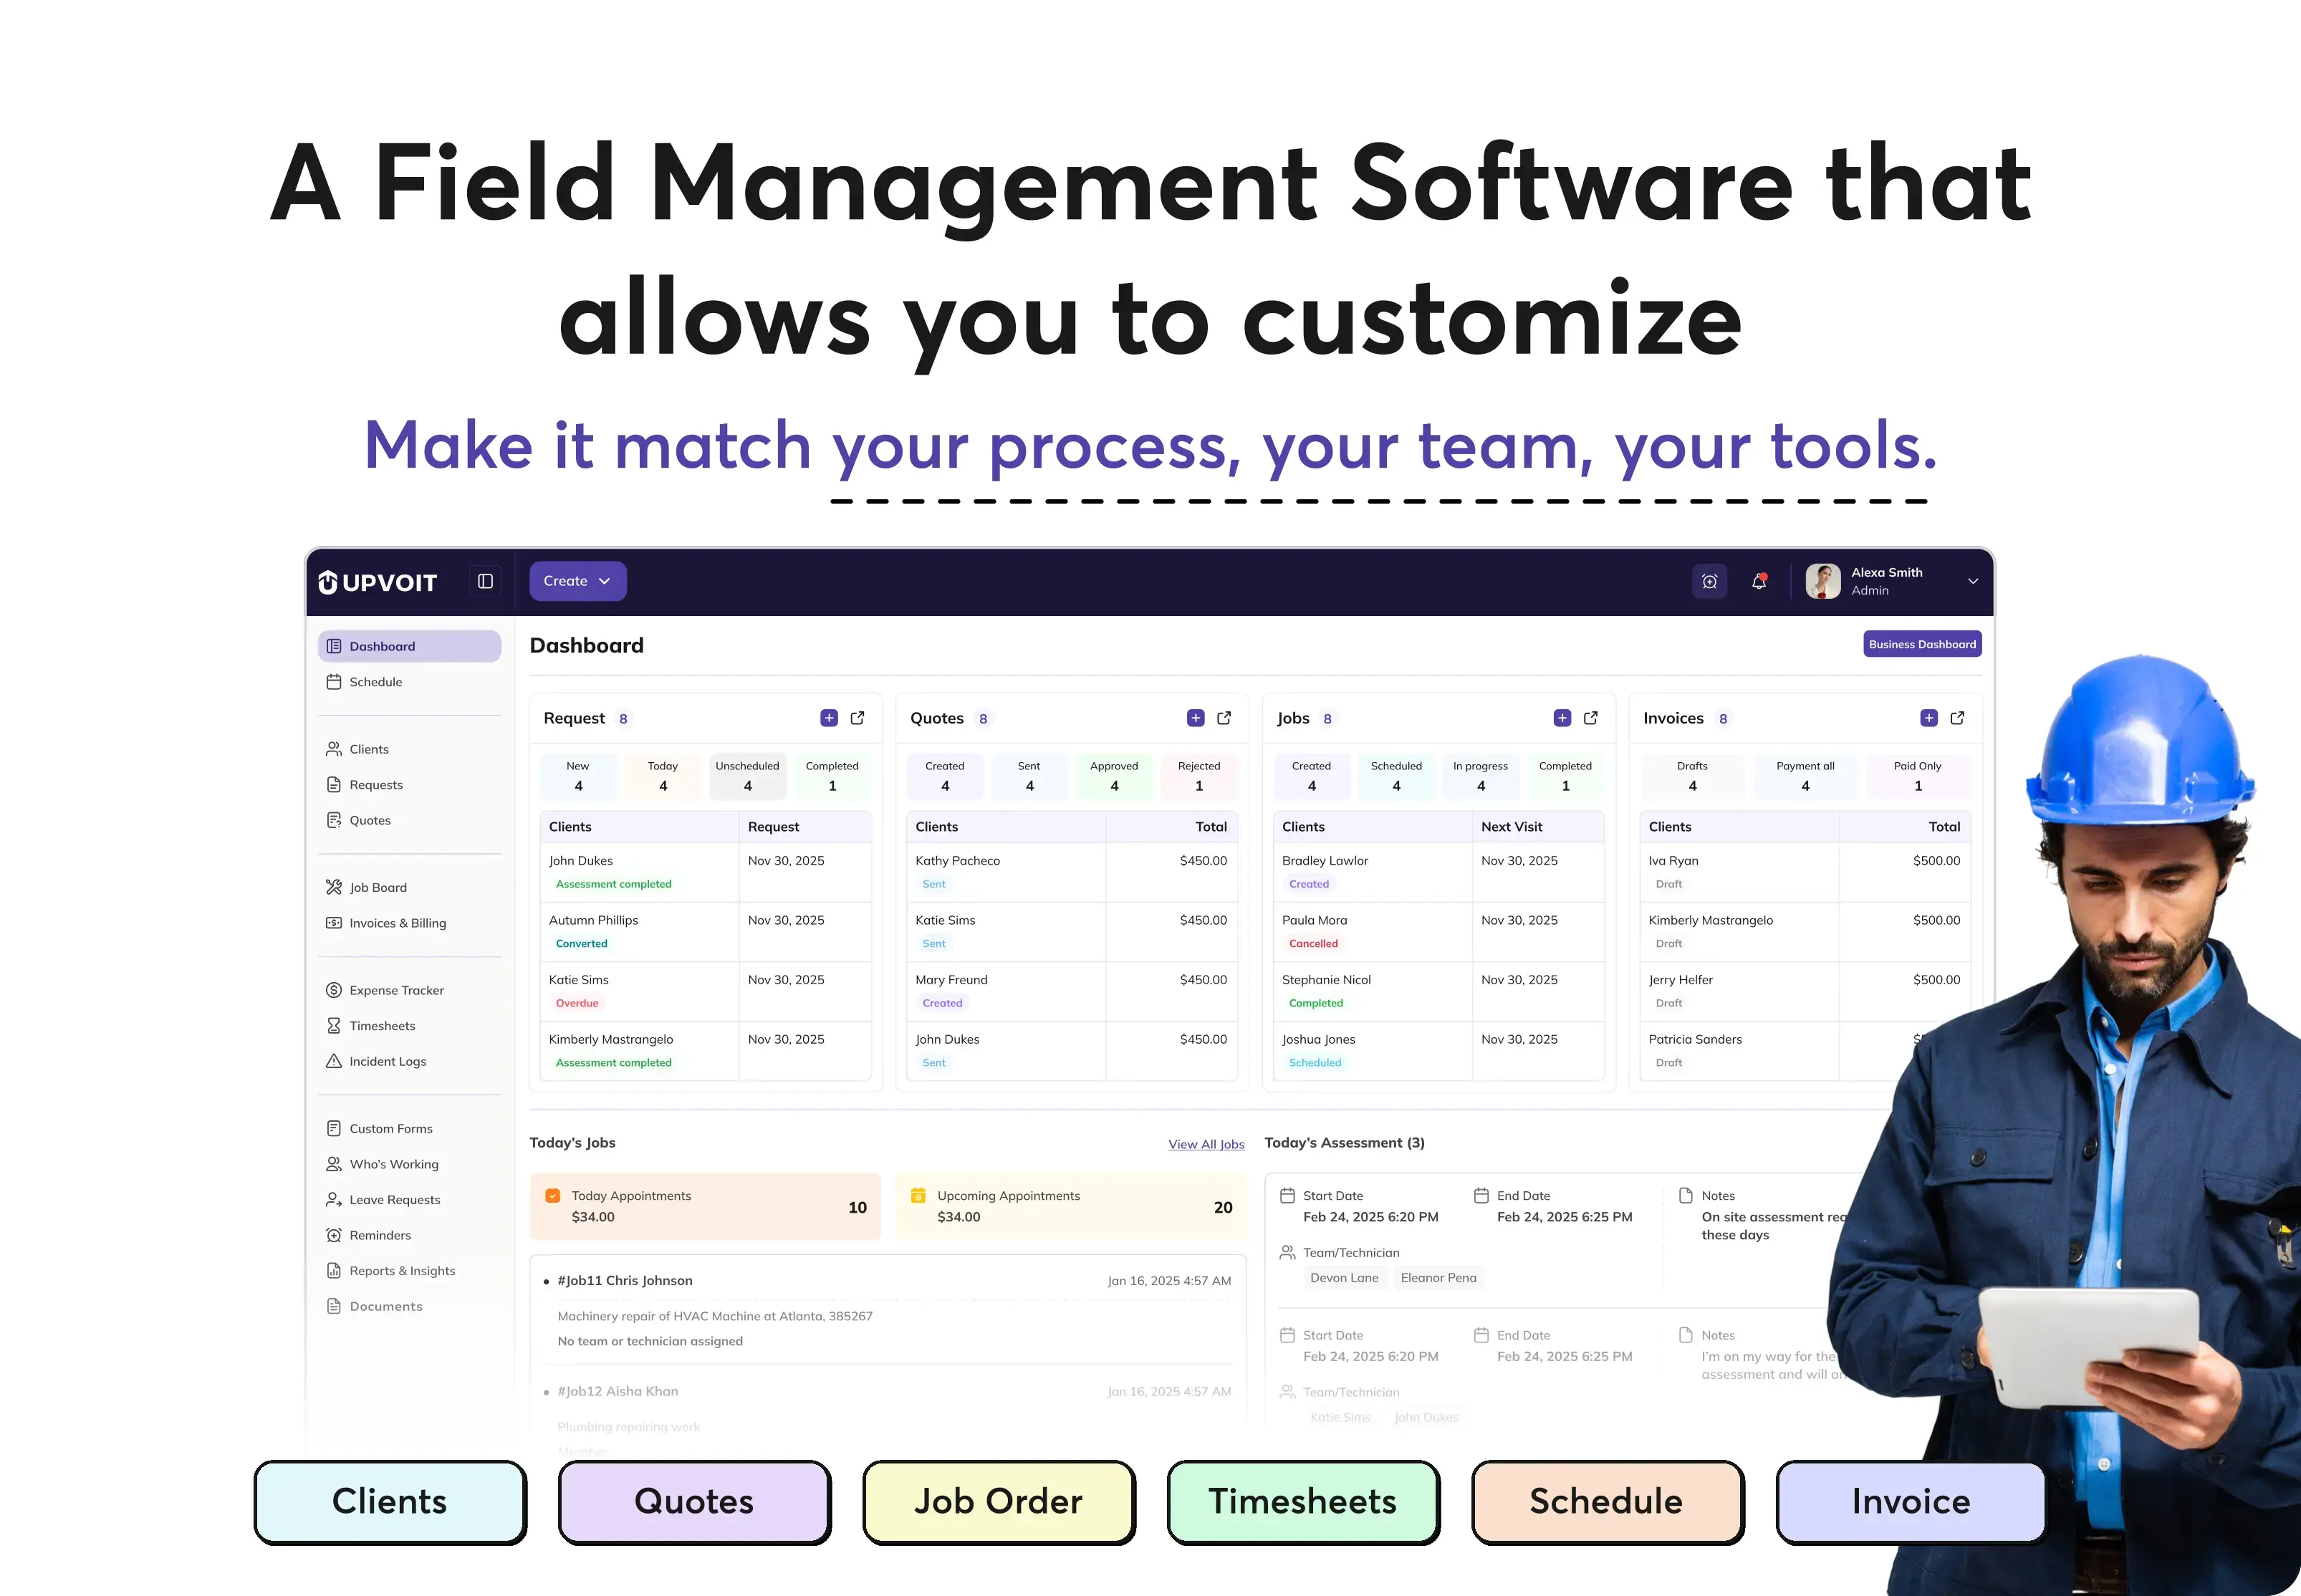Expand Alexa Smith account menu chevron

(1972, 581)
